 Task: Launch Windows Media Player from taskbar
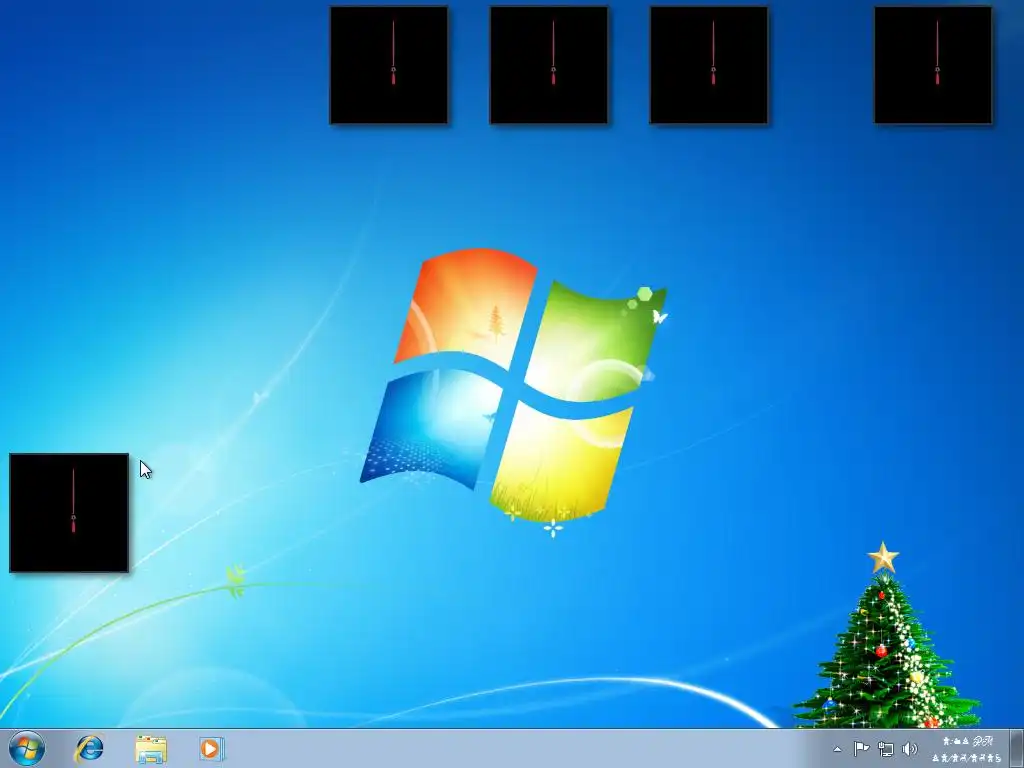tap(212, 748)
